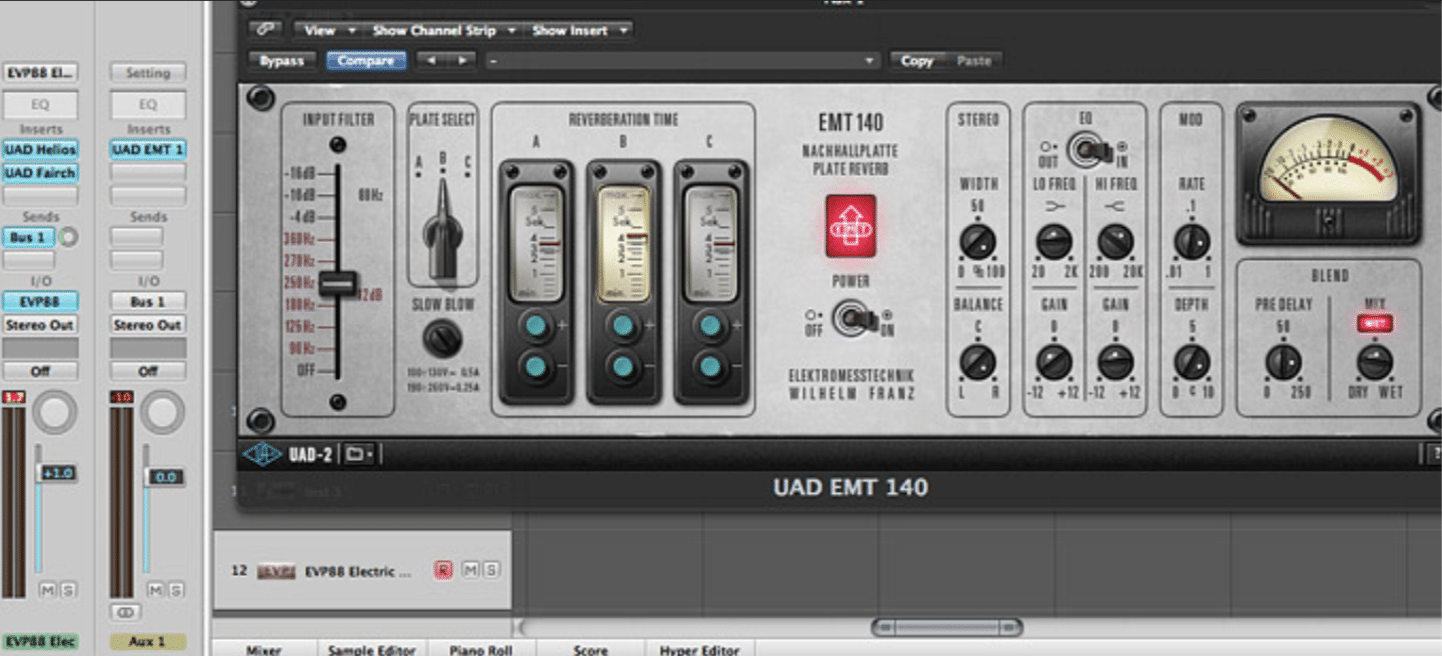
Task: Click the pan knob on EVP88 channel
Action: [x=54, y=412]
